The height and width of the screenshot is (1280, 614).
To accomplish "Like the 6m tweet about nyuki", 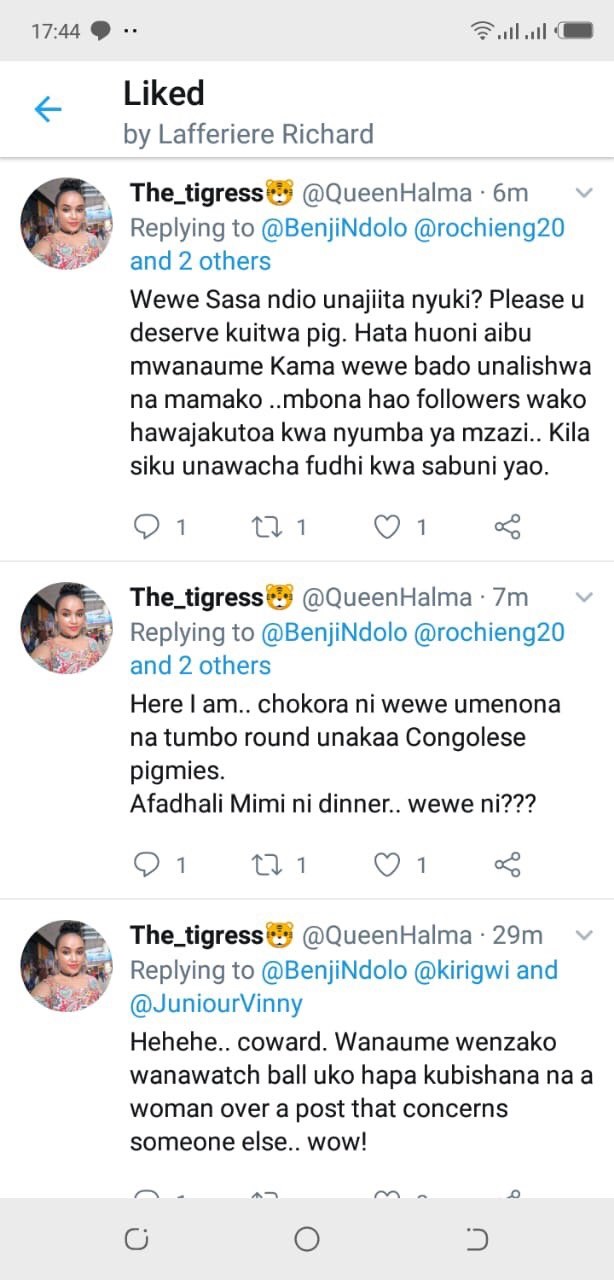I will pyautogui.click(x=387, y=527).
